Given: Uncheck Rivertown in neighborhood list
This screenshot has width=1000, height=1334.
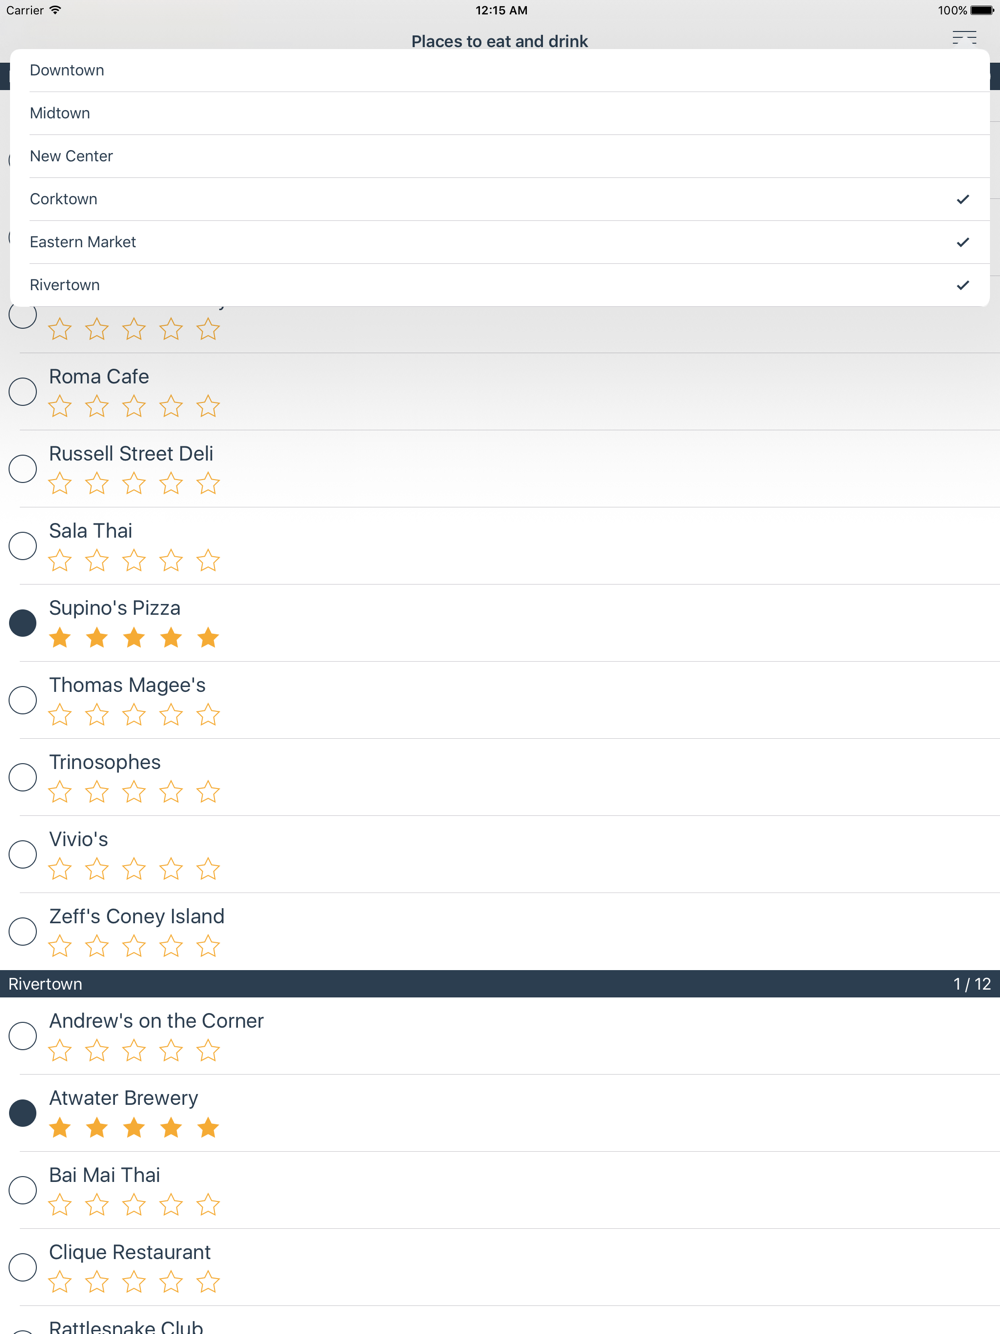Looking at the screenshot, I should click(x=500, y=285).
